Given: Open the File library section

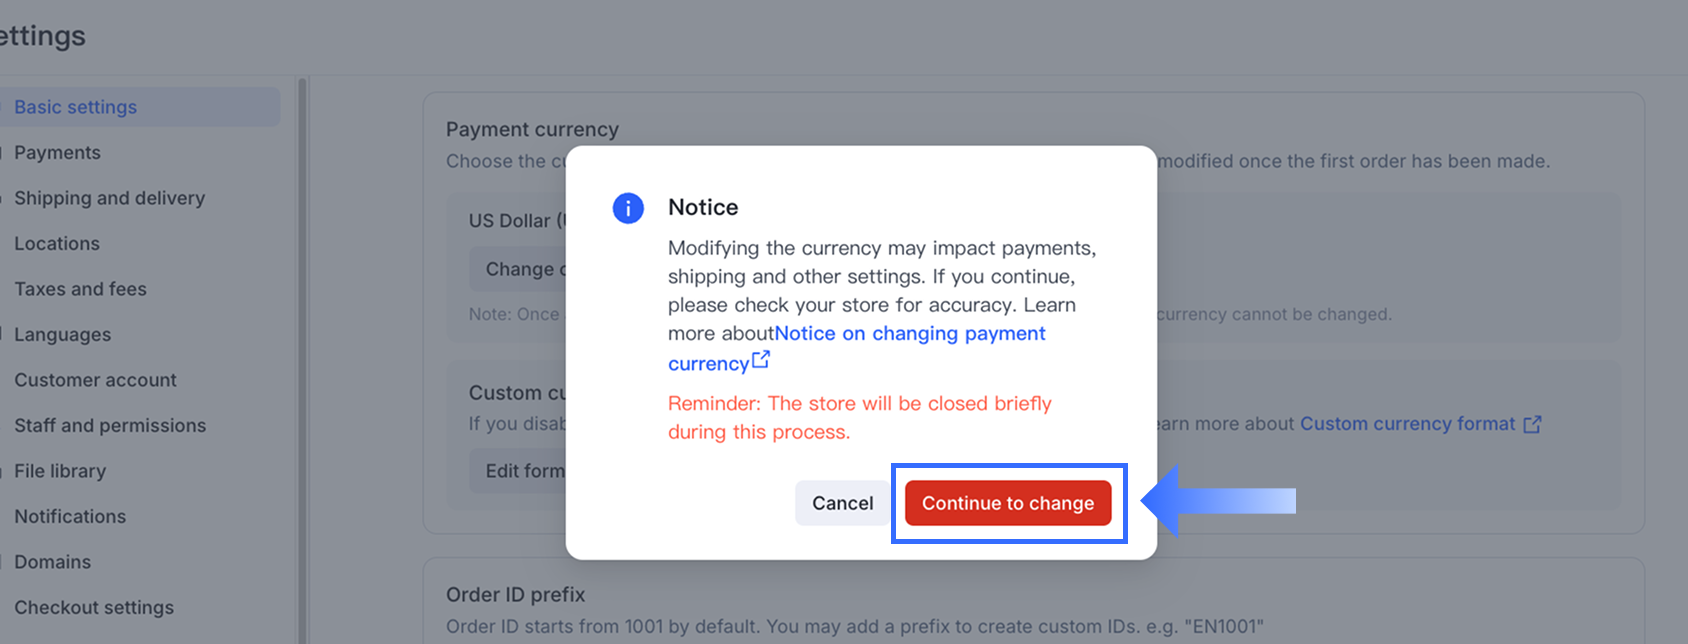Looking at the screenshot, I should [60, 471].
